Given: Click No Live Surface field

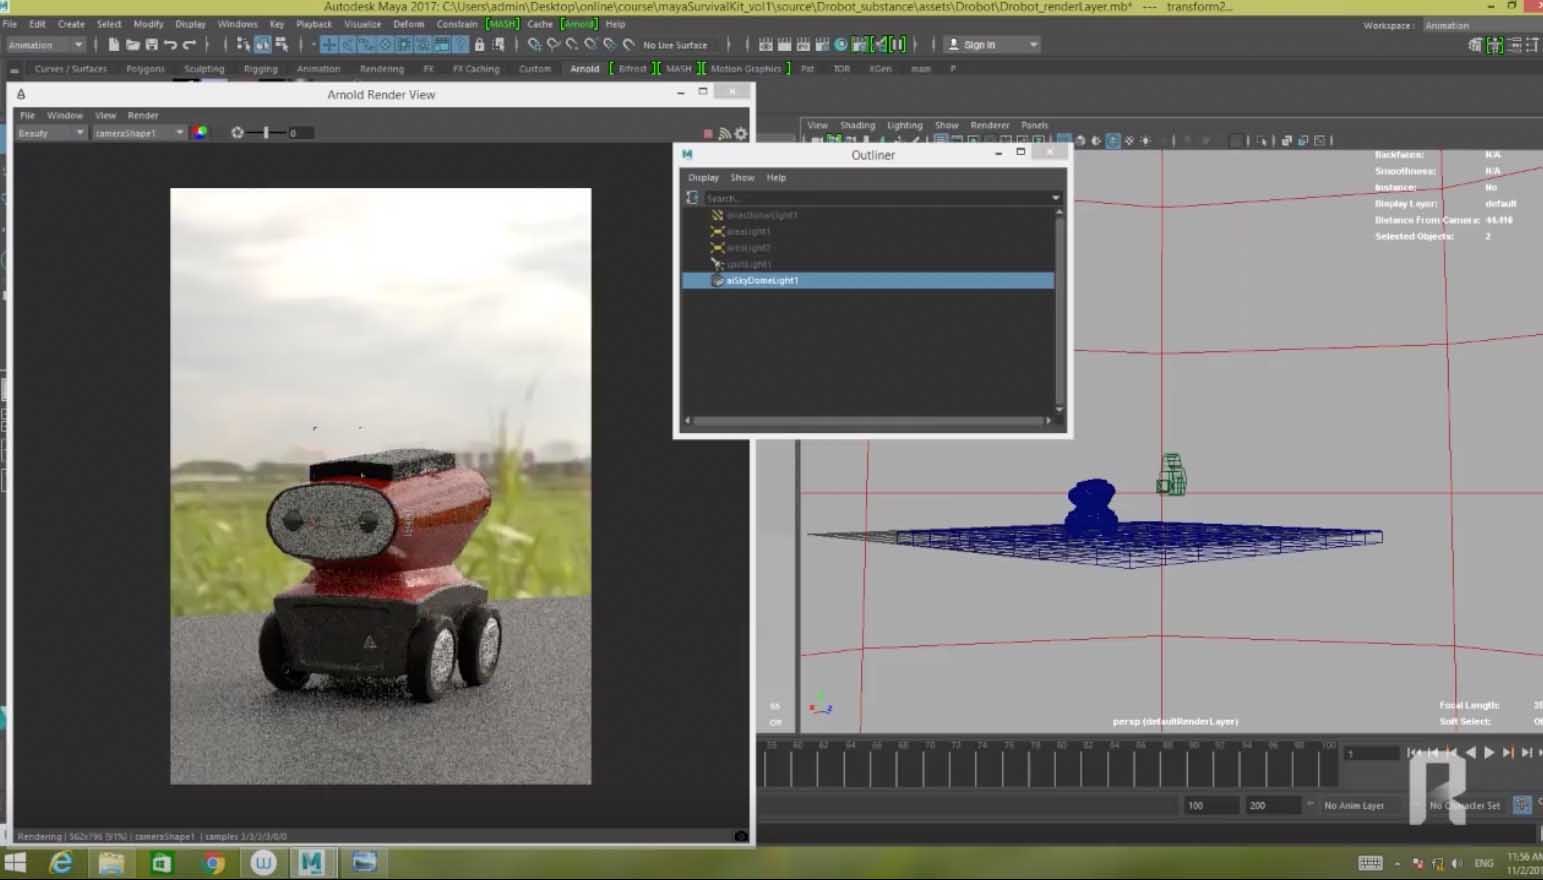Looking at the screenshot, I should pyautogui.click(x=675, y=45).
